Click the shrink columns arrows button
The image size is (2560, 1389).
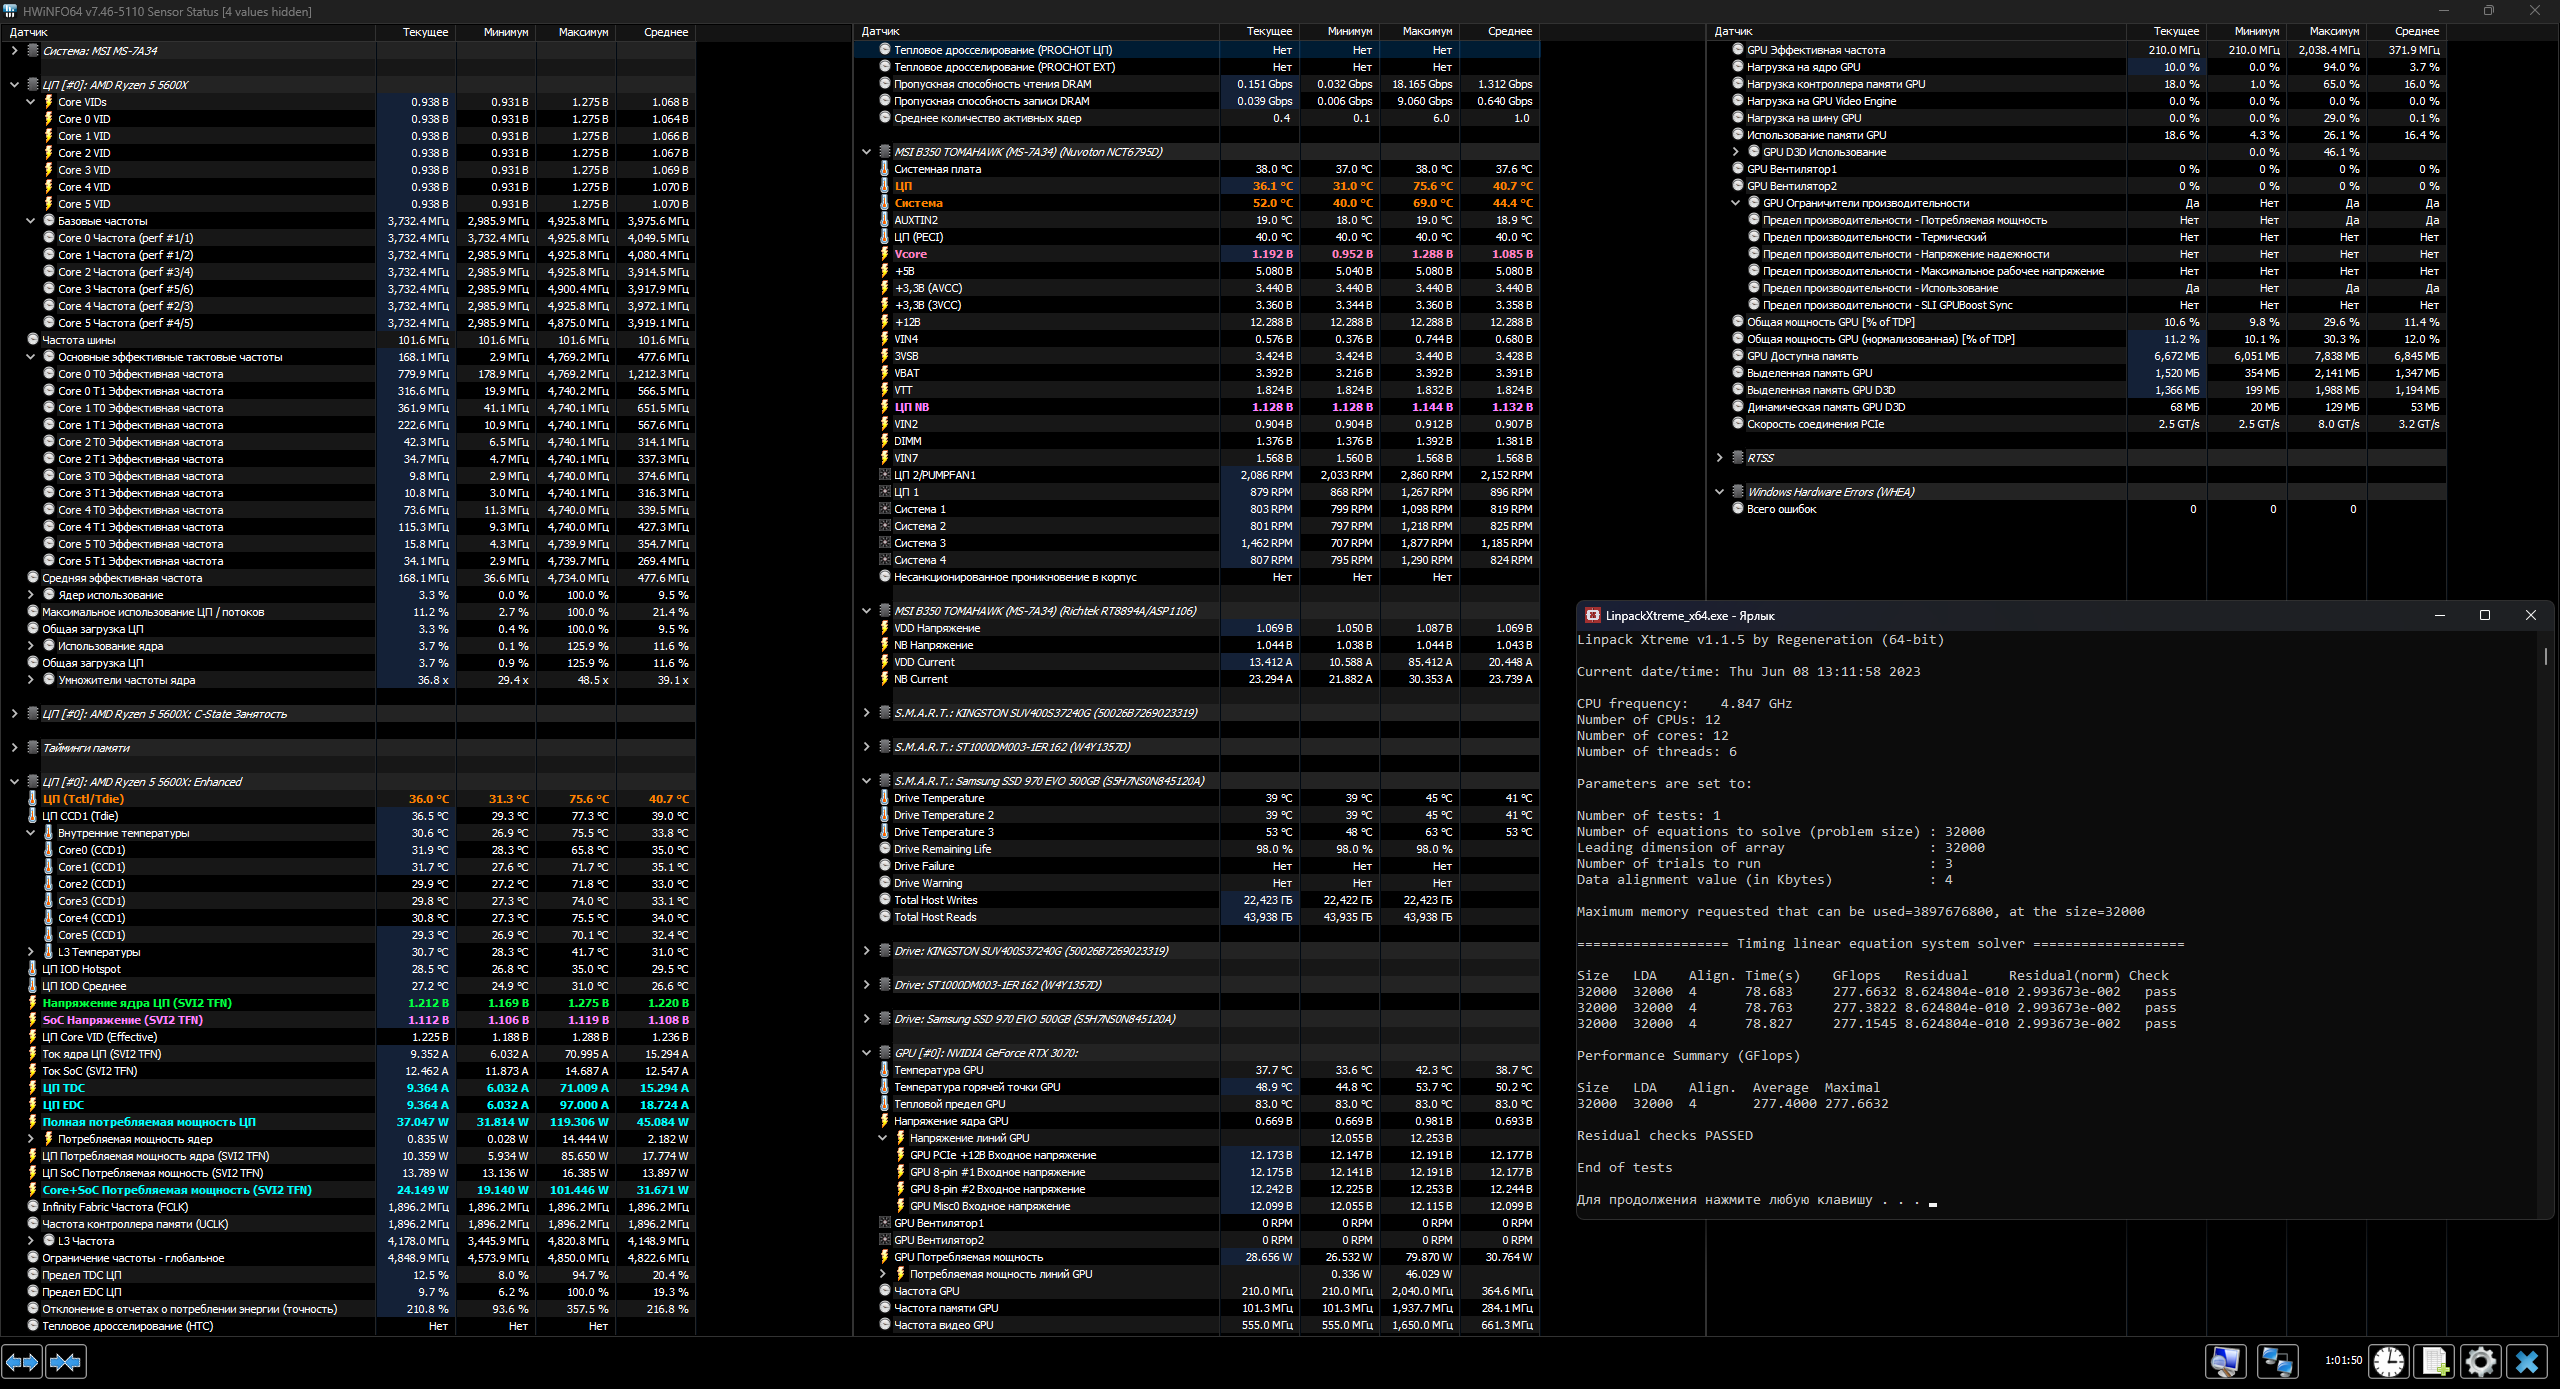(x=65, y=1362)
